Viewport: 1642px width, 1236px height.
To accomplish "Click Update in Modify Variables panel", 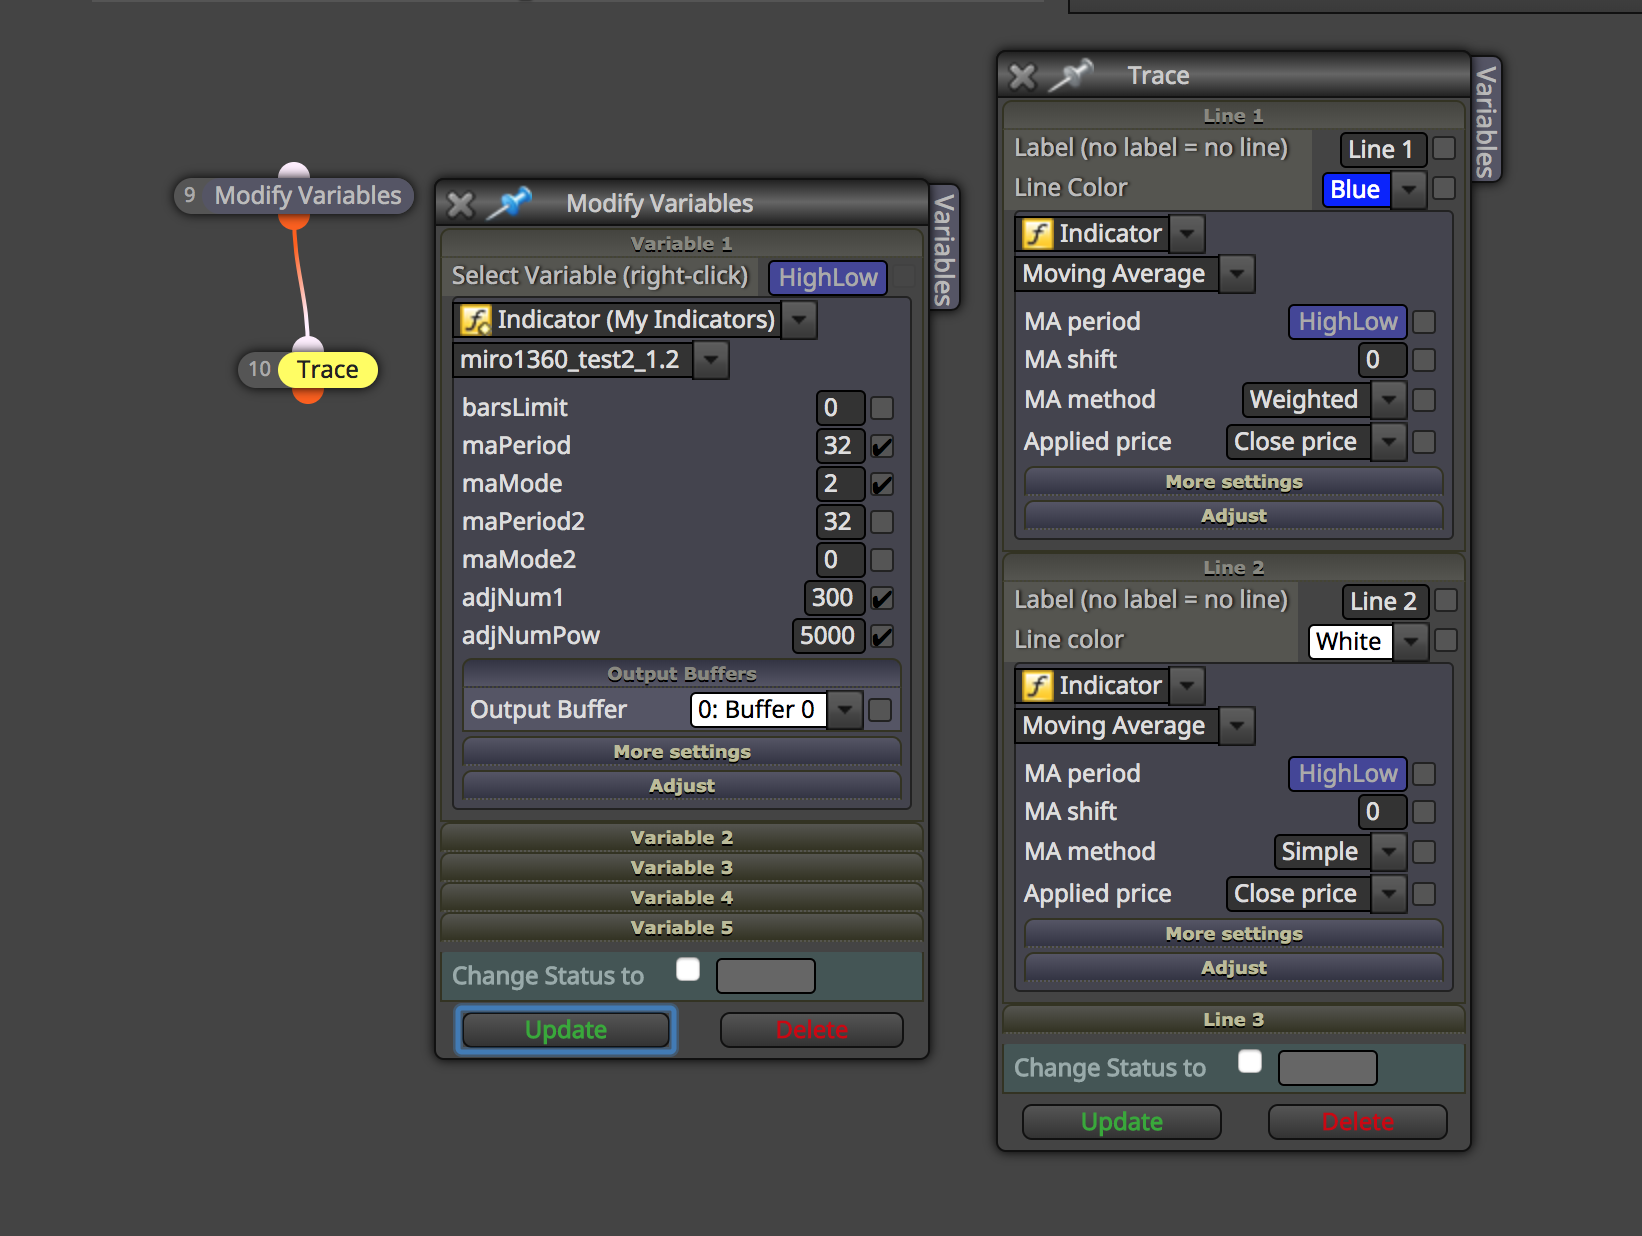I will [x=566, y=1030].
